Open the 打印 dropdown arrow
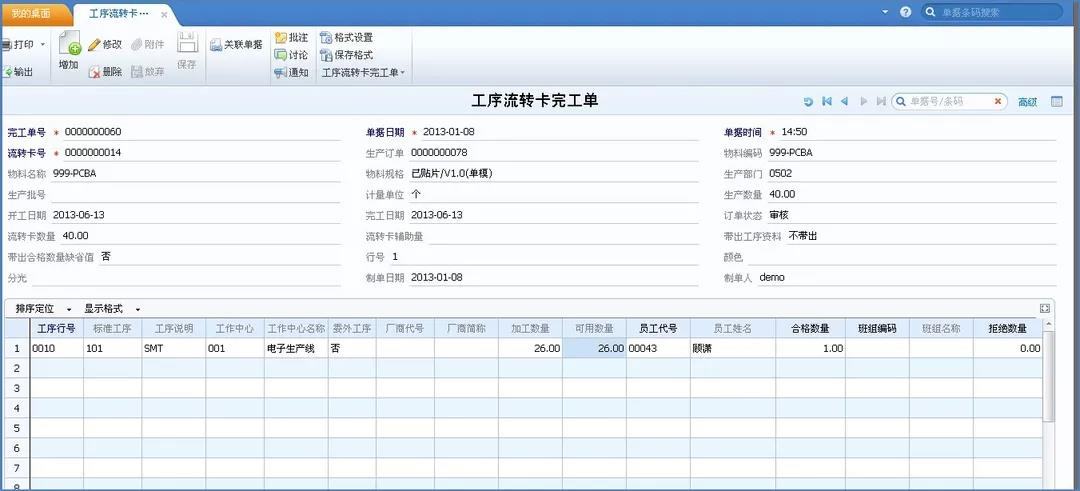This screenshot has height=491, width=1080. 42,45
